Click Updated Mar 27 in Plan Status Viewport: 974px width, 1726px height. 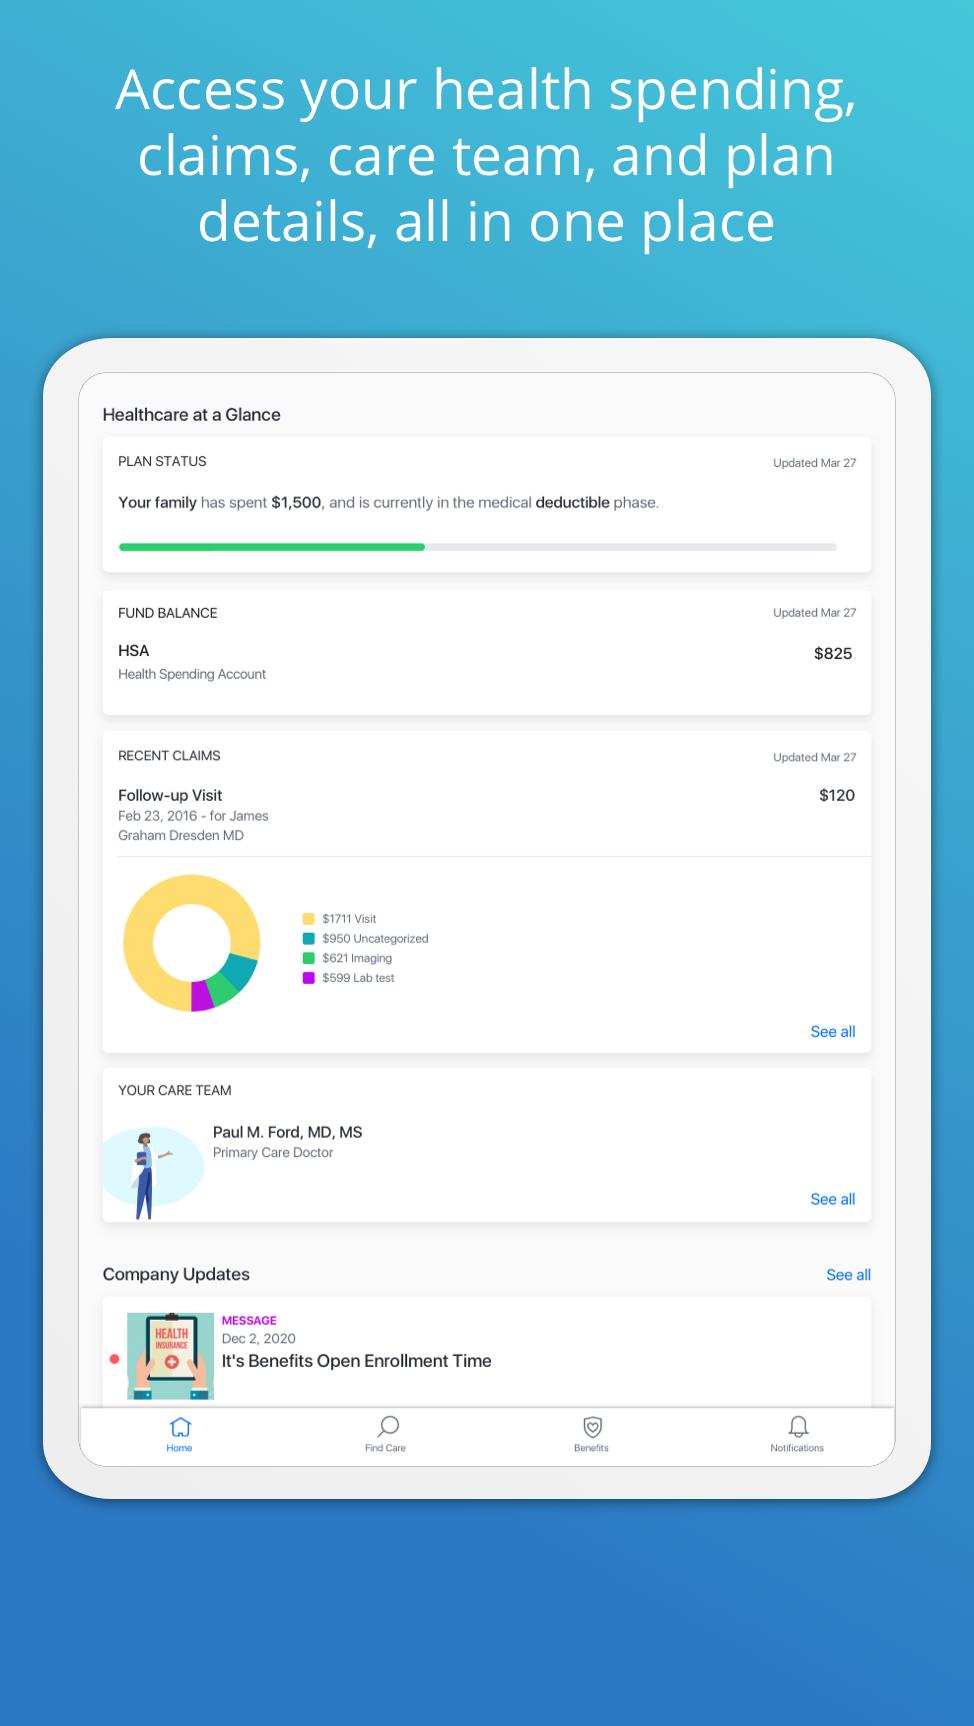tap(815, 463)
